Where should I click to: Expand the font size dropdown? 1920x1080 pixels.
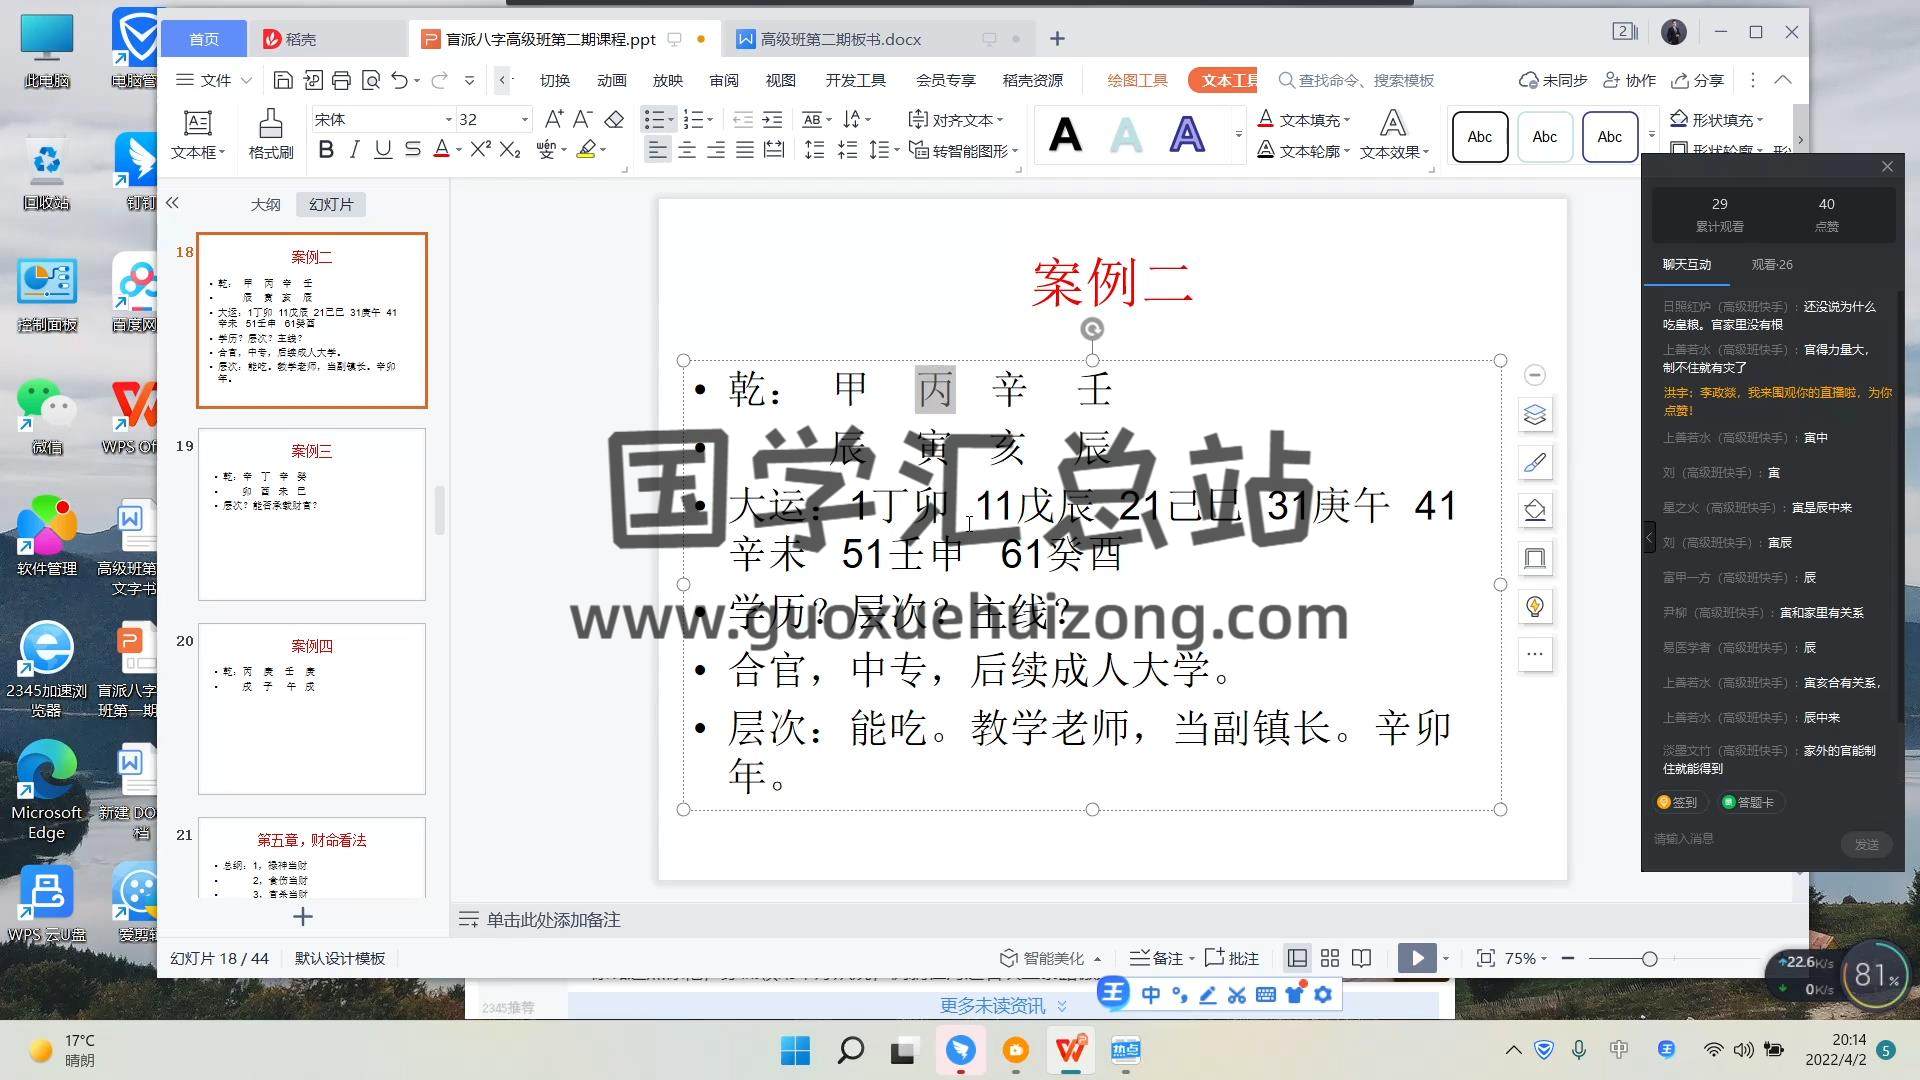click(524, 120)
